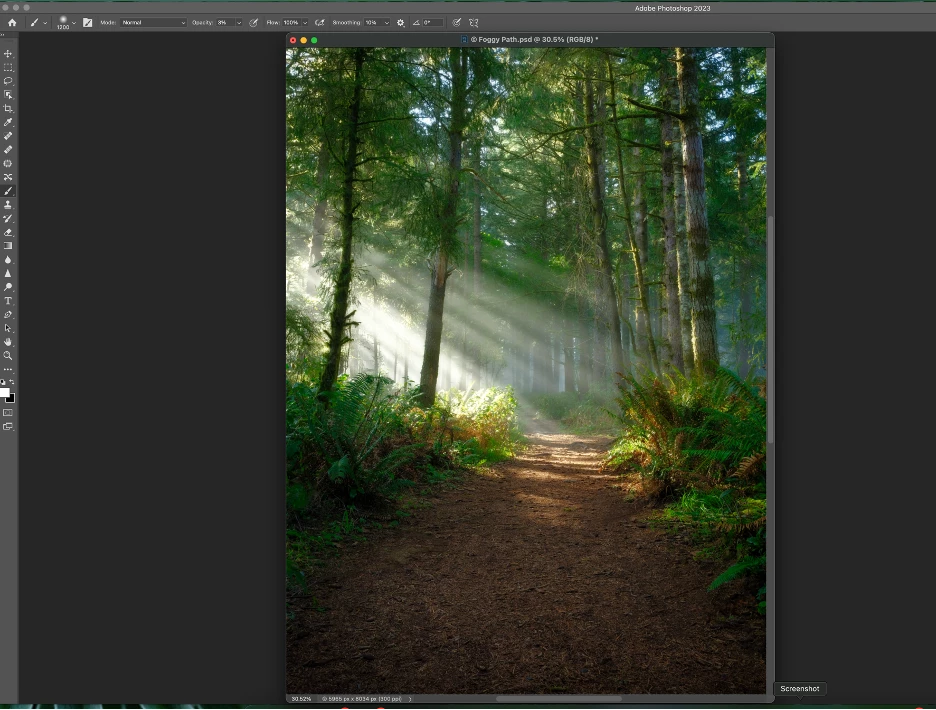Screen dimensions: 936x710
Task: Open the status bar info arrow
Action: coord(410,699)
